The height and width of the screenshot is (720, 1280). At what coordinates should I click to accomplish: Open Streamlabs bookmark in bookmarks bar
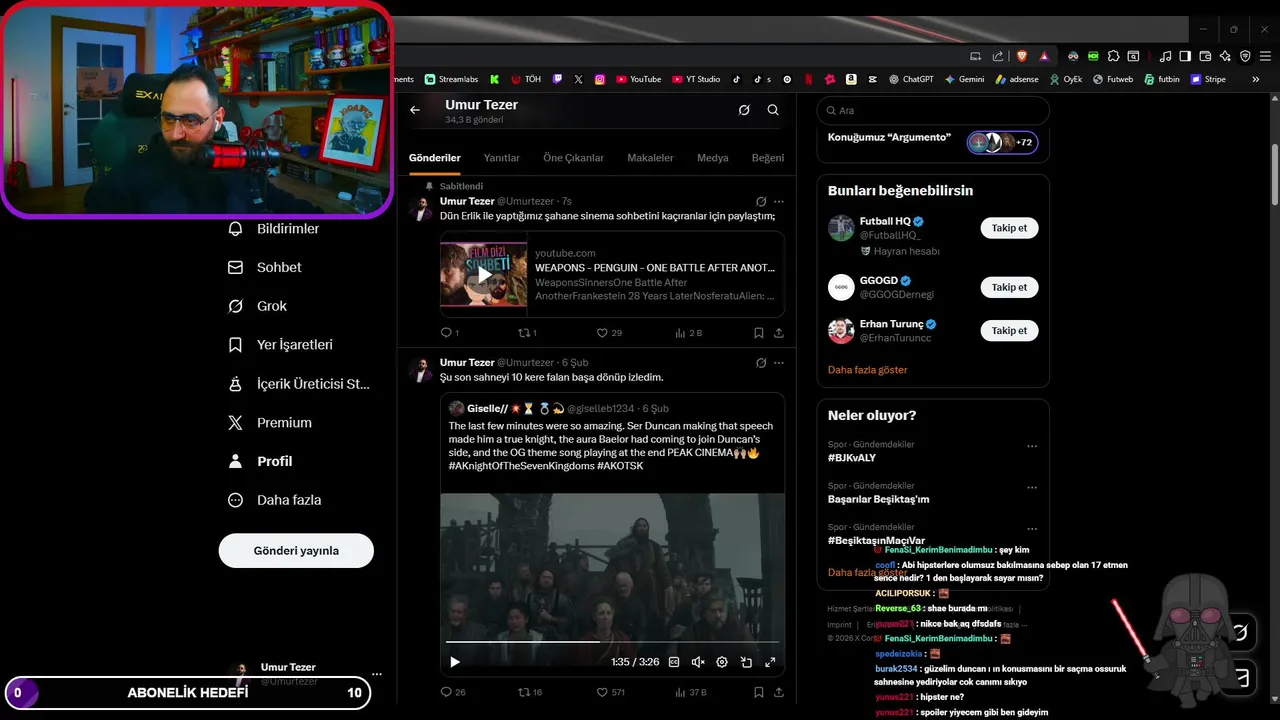point(452,79)
